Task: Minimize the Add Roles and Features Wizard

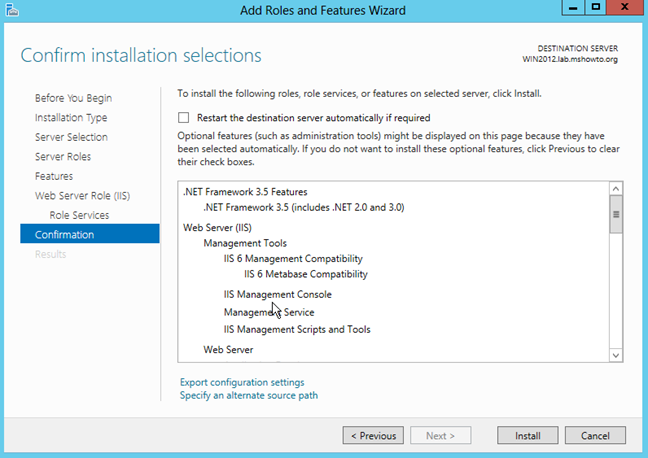Action: (x=573, y=7)
